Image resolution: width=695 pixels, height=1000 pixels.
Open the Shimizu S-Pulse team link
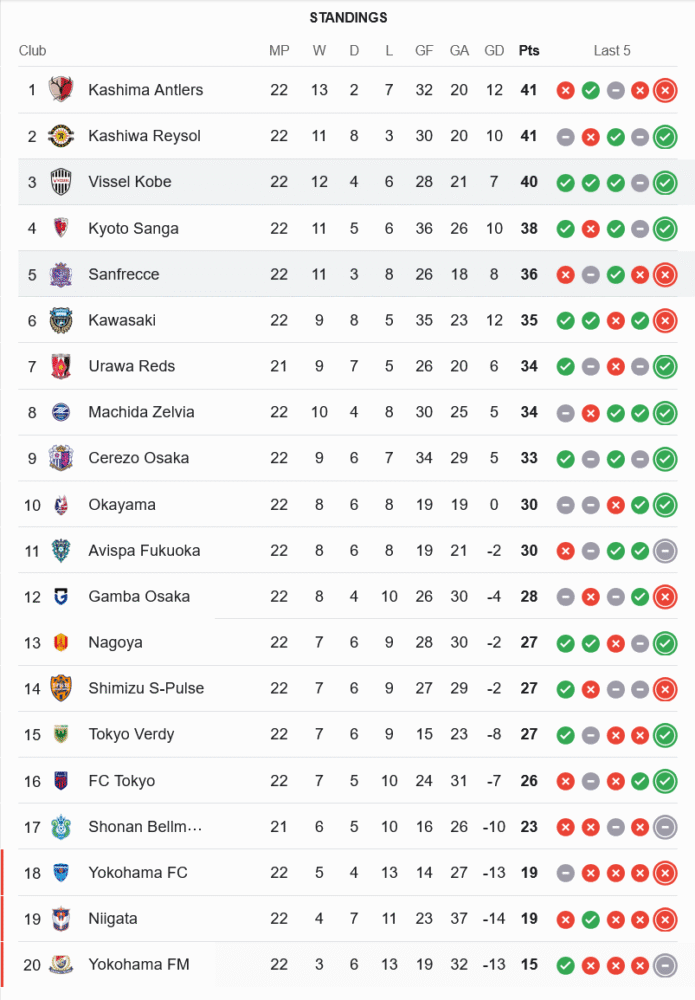[147, 688]
